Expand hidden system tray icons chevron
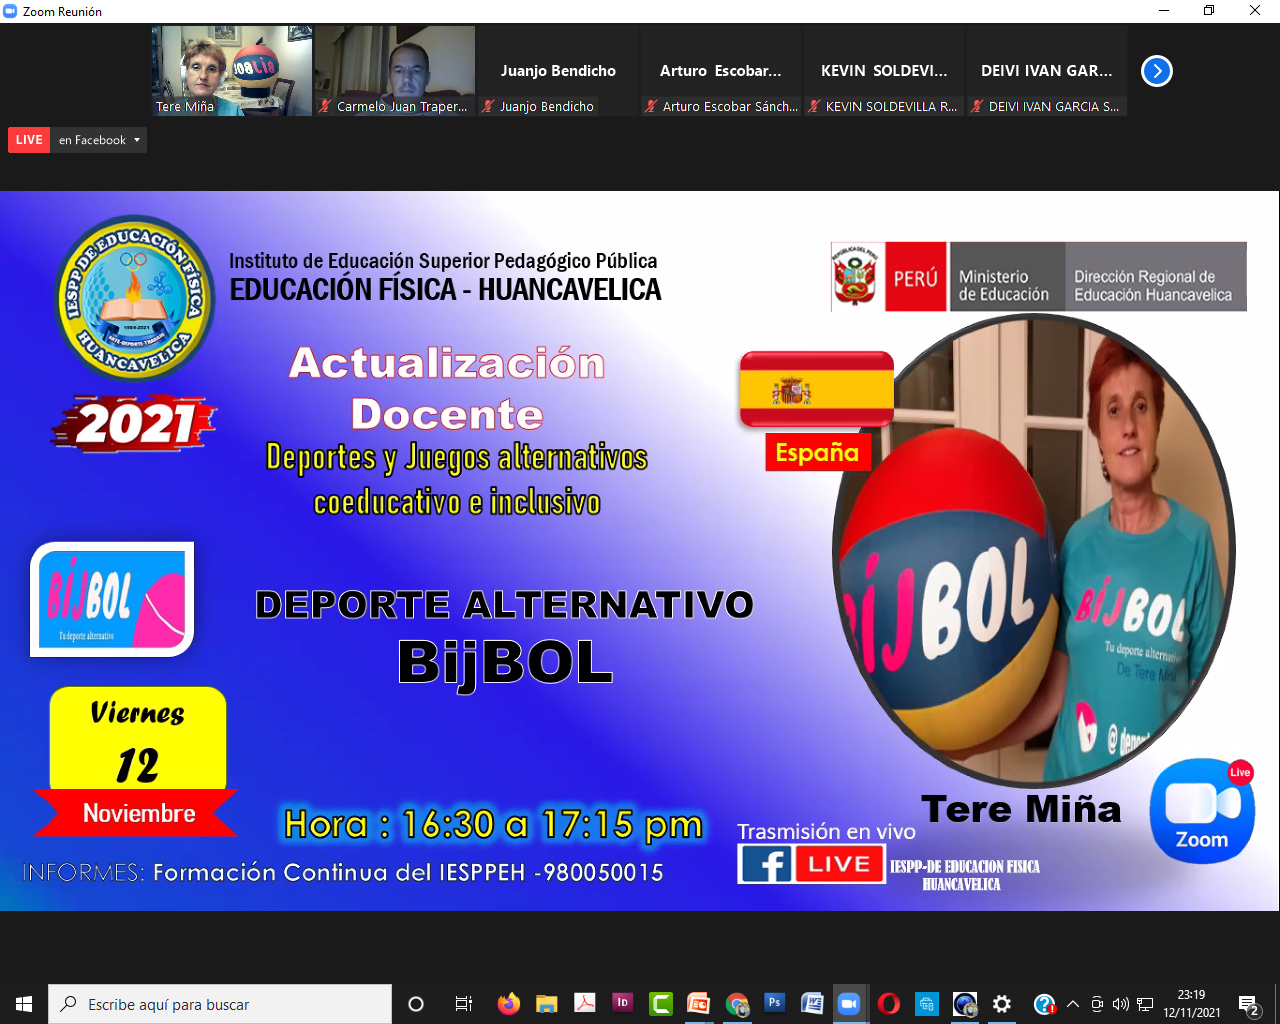The image size is (1280, 1024). [x=1073, y=1004]
